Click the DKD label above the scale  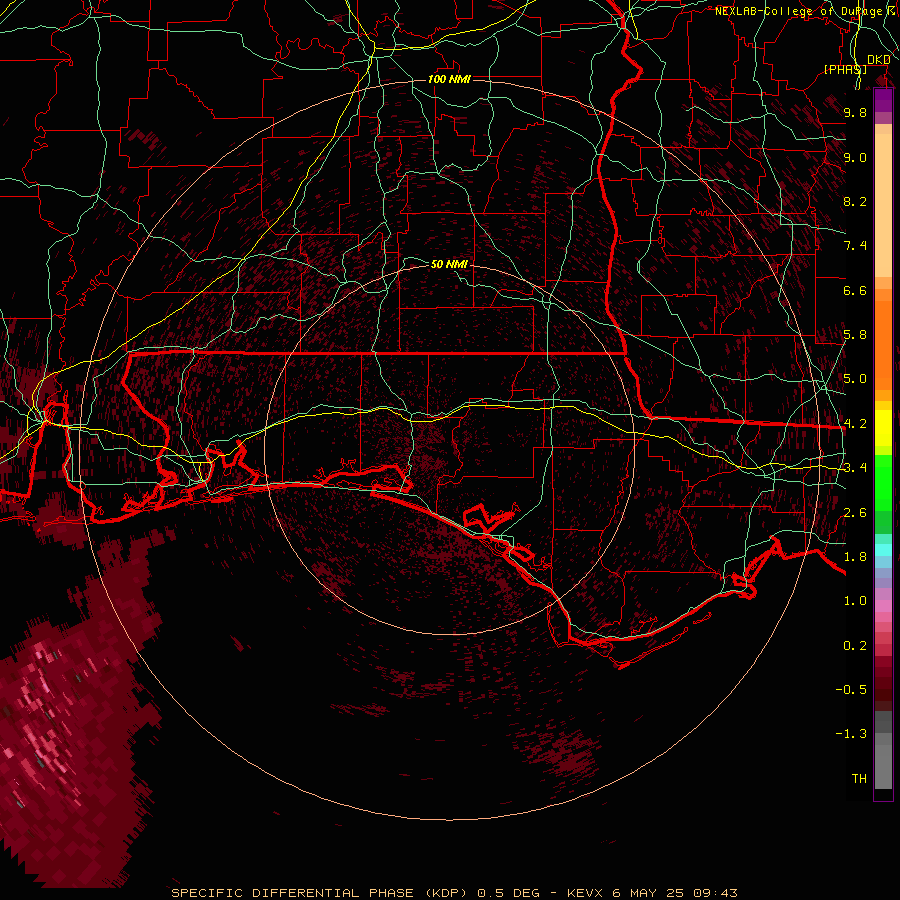click(878, 60)
